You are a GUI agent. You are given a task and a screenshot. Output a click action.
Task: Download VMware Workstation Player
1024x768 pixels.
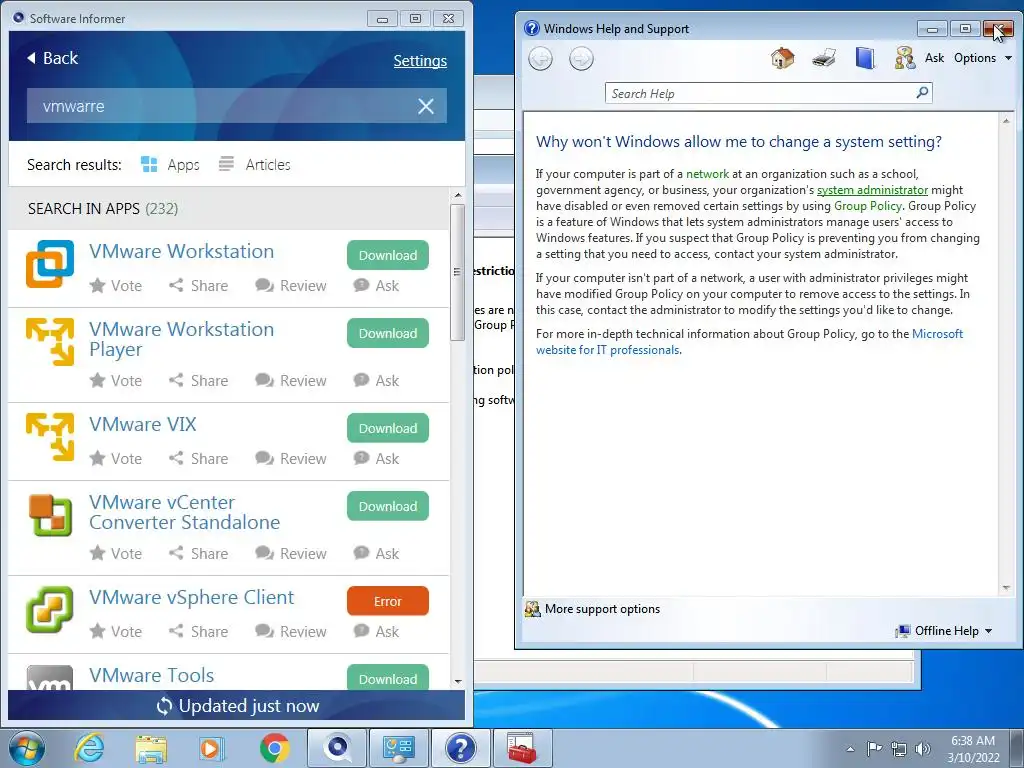pyautogui.click(x=388, y=333)
